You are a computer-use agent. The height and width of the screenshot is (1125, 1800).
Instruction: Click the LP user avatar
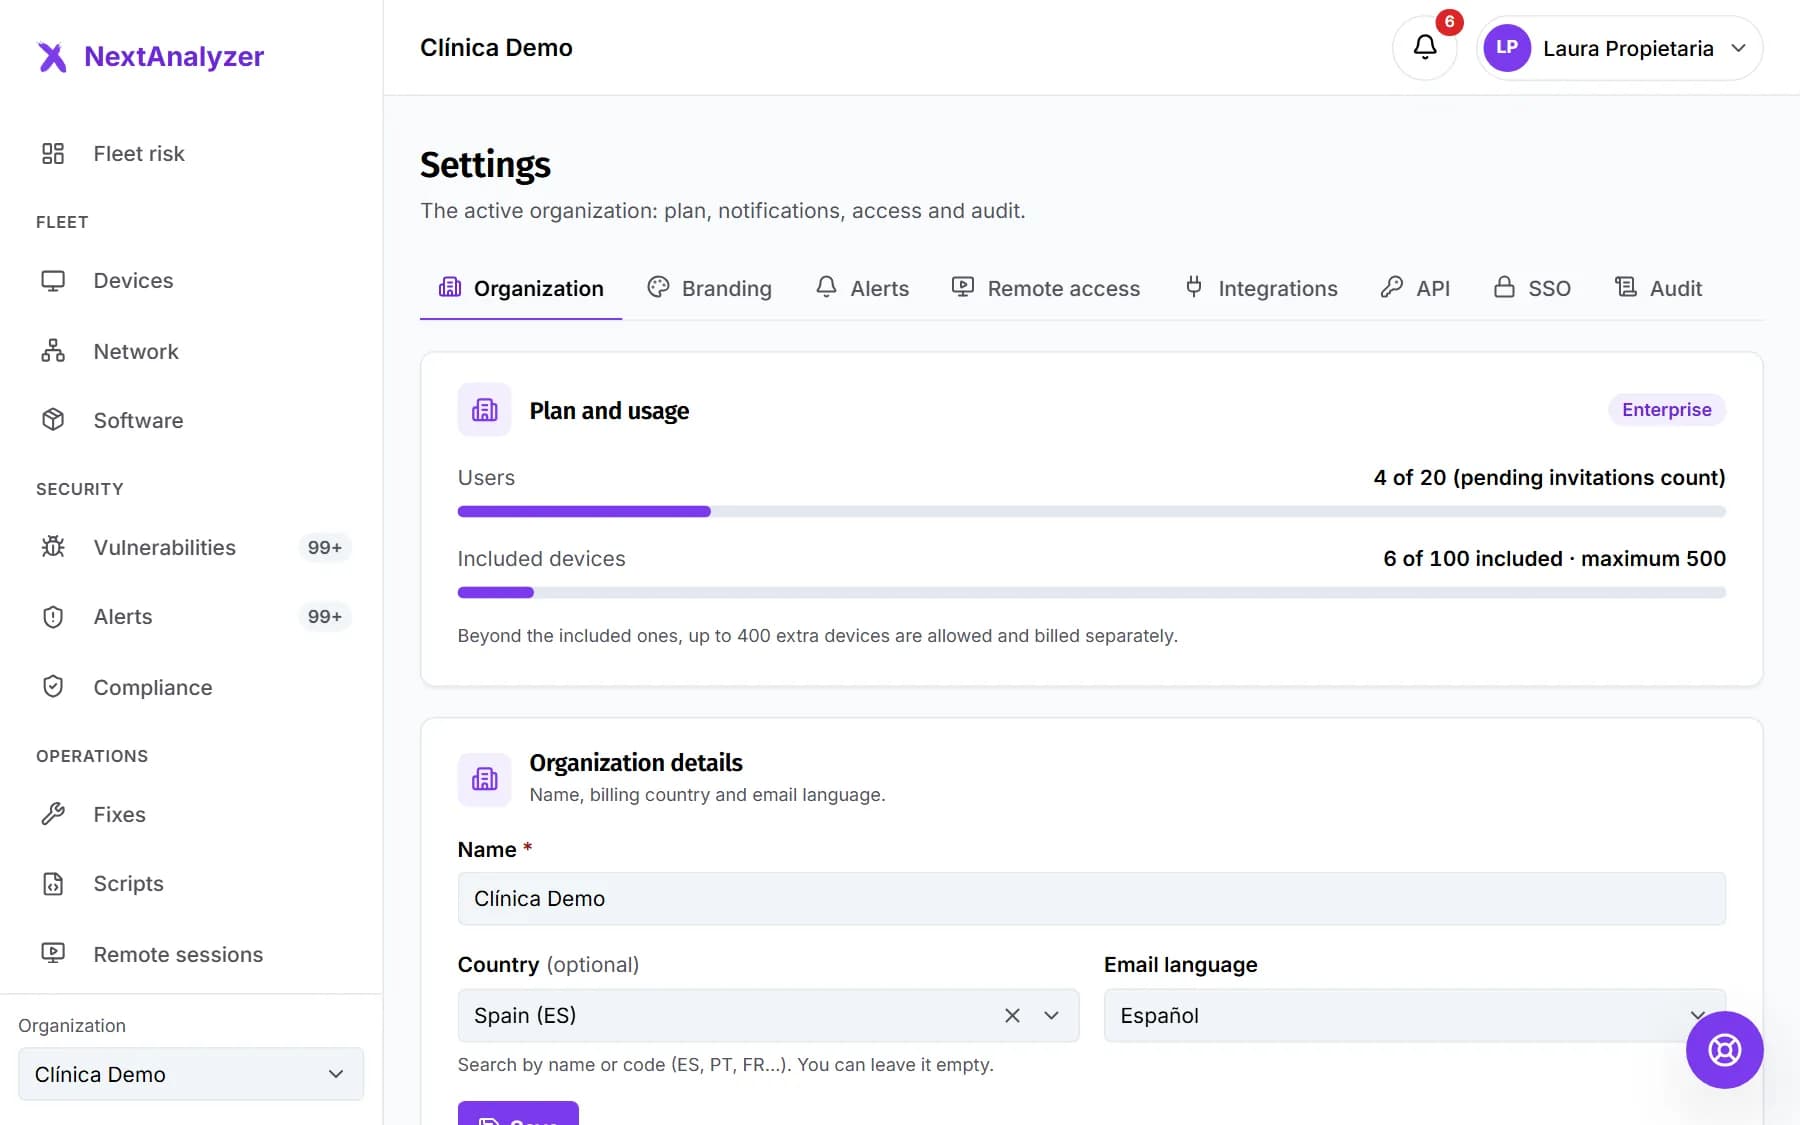1507,48
